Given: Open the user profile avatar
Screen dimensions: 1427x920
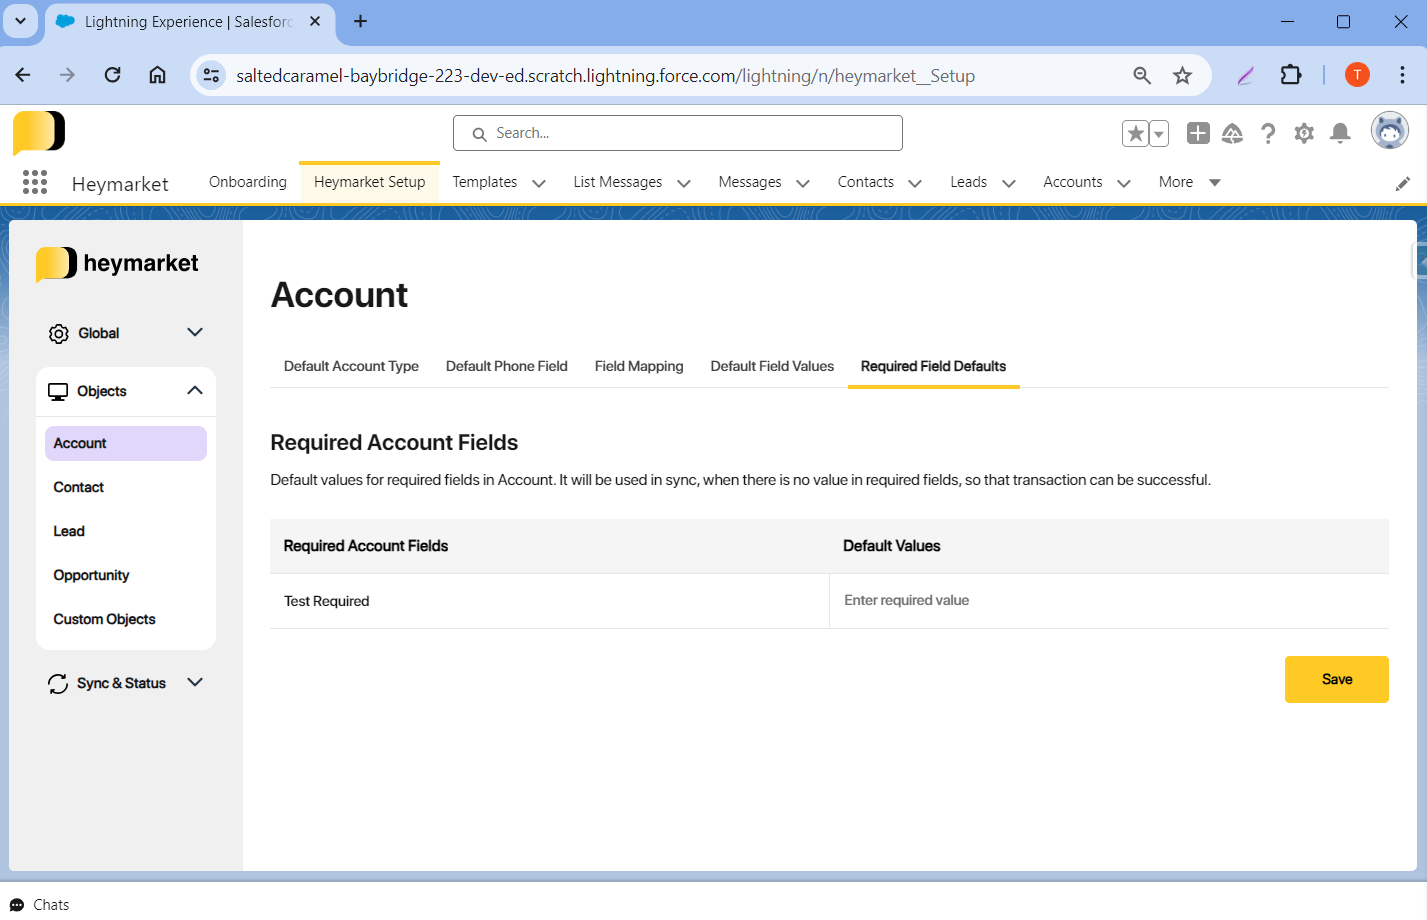Looking at the screenshot, I should (1389, 130).
